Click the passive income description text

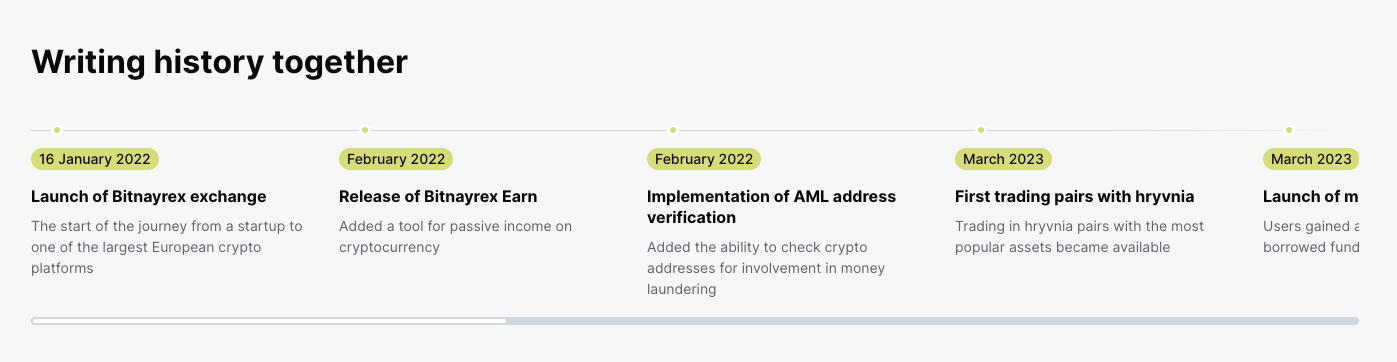coord(455,237)
